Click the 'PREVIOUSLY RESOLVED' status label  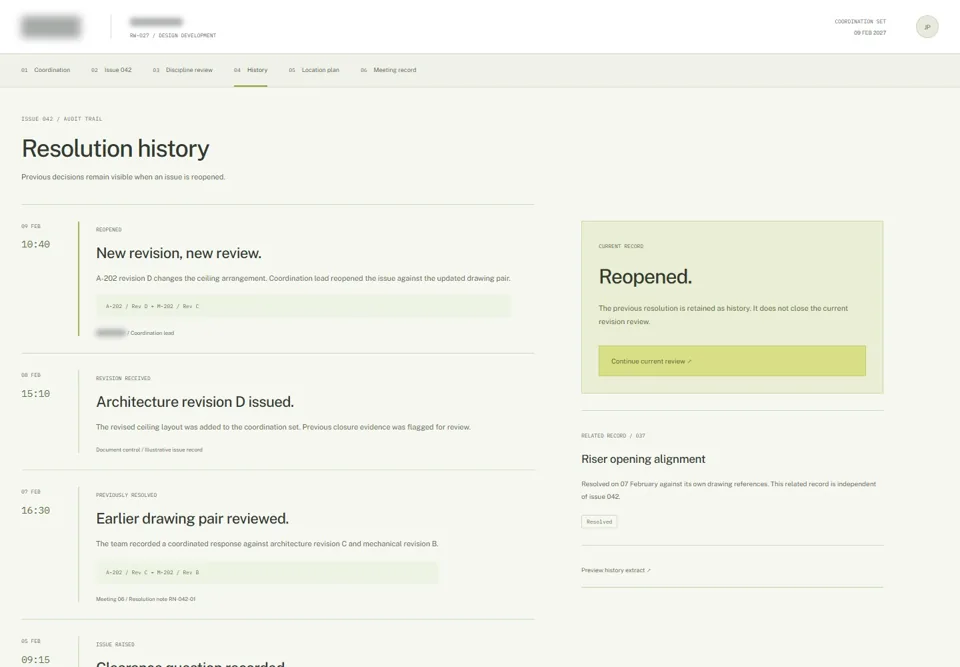coord(126,495)
